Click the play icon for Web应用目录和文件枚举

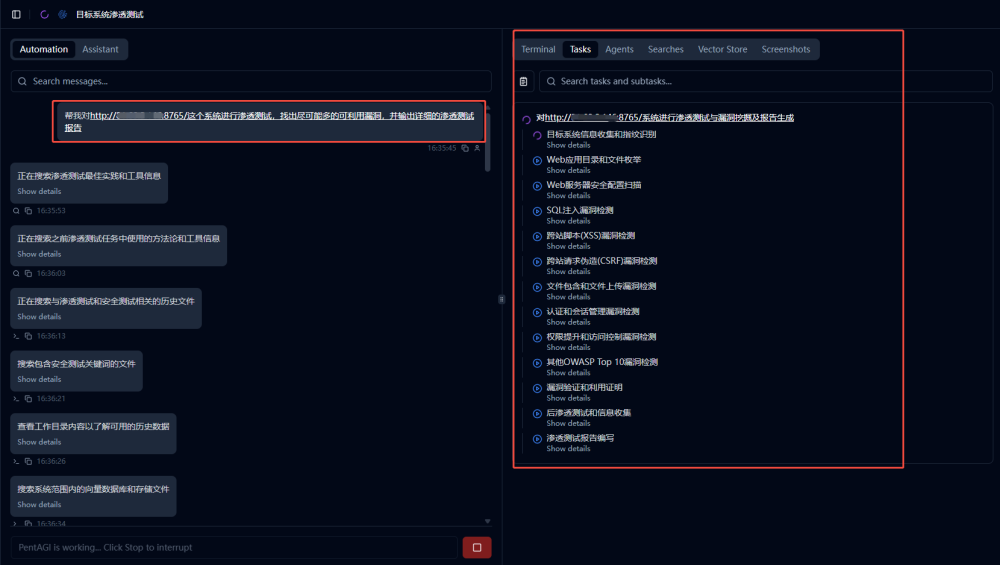[537, 160]
